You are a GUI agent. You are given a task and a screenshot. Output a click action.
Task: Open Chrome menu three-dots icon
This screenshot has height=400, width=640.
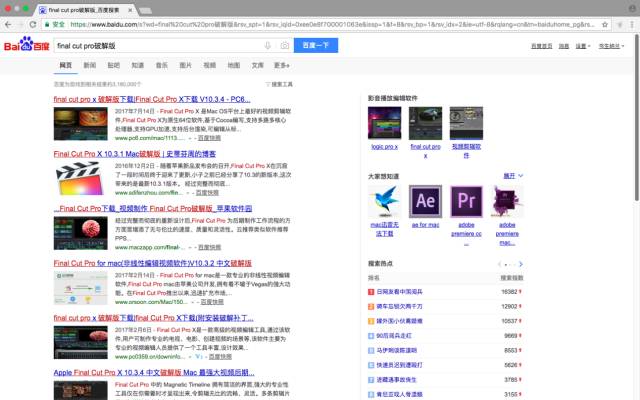tap(632, 24)
